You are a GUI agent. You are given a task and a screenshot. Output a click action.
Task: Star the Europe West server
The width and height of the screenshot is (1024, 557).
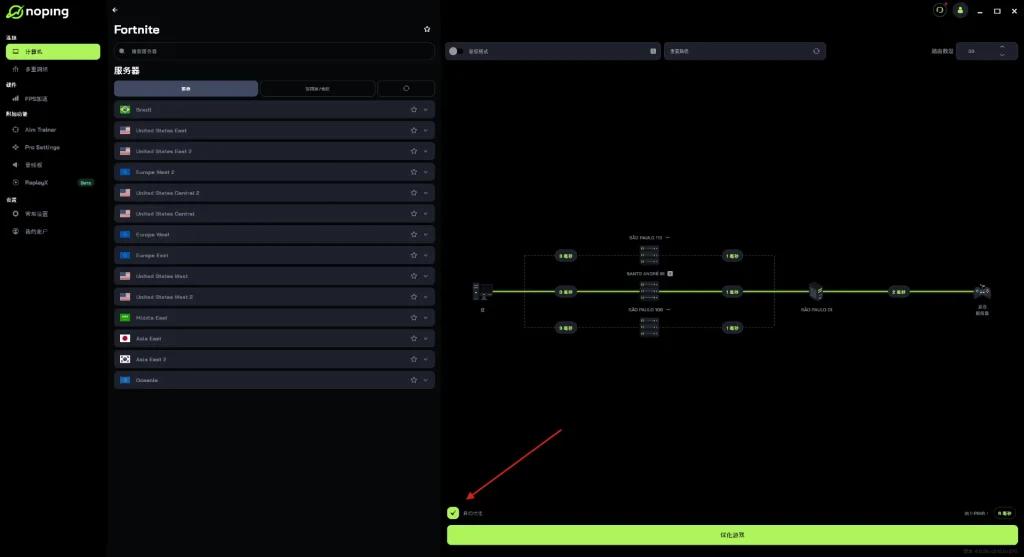point(413,234)
